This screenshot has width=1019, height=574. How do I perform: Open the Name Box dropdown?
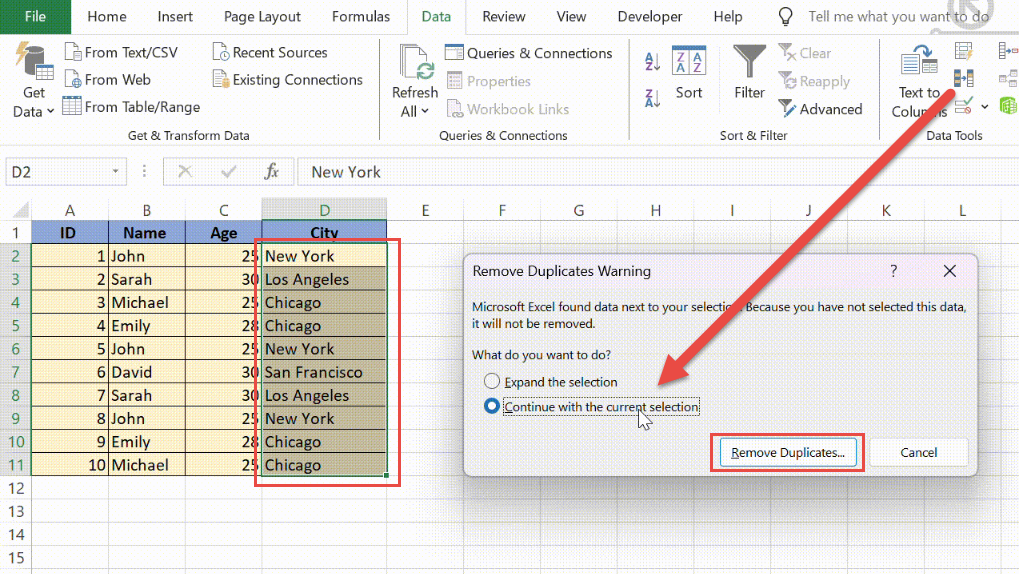115,172
